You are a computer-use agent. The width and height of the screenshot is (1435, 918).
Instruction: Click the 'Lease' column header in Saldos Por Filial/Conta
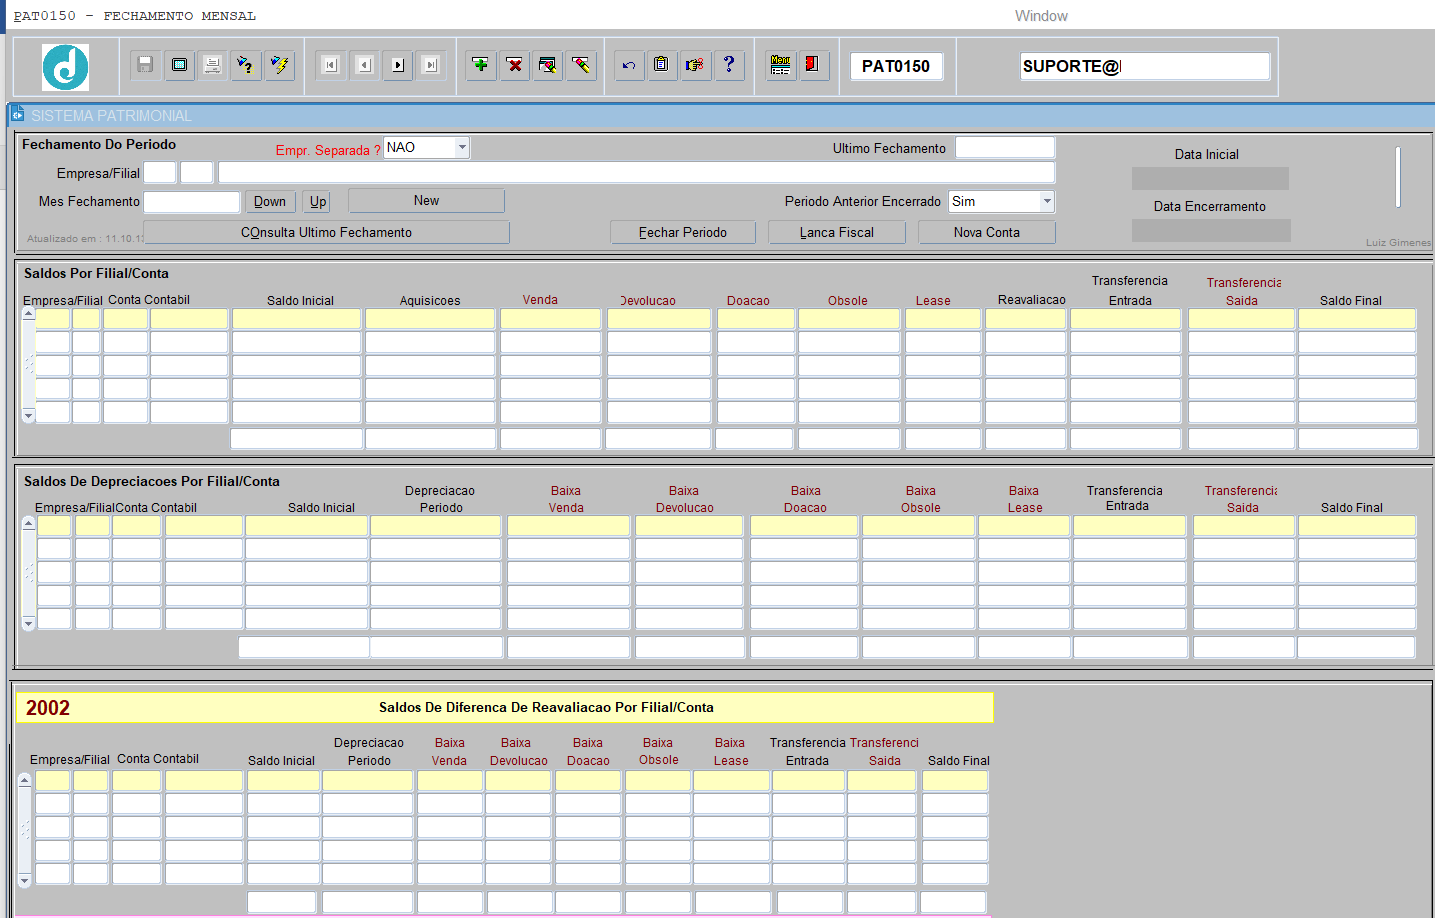coord(933,301)
